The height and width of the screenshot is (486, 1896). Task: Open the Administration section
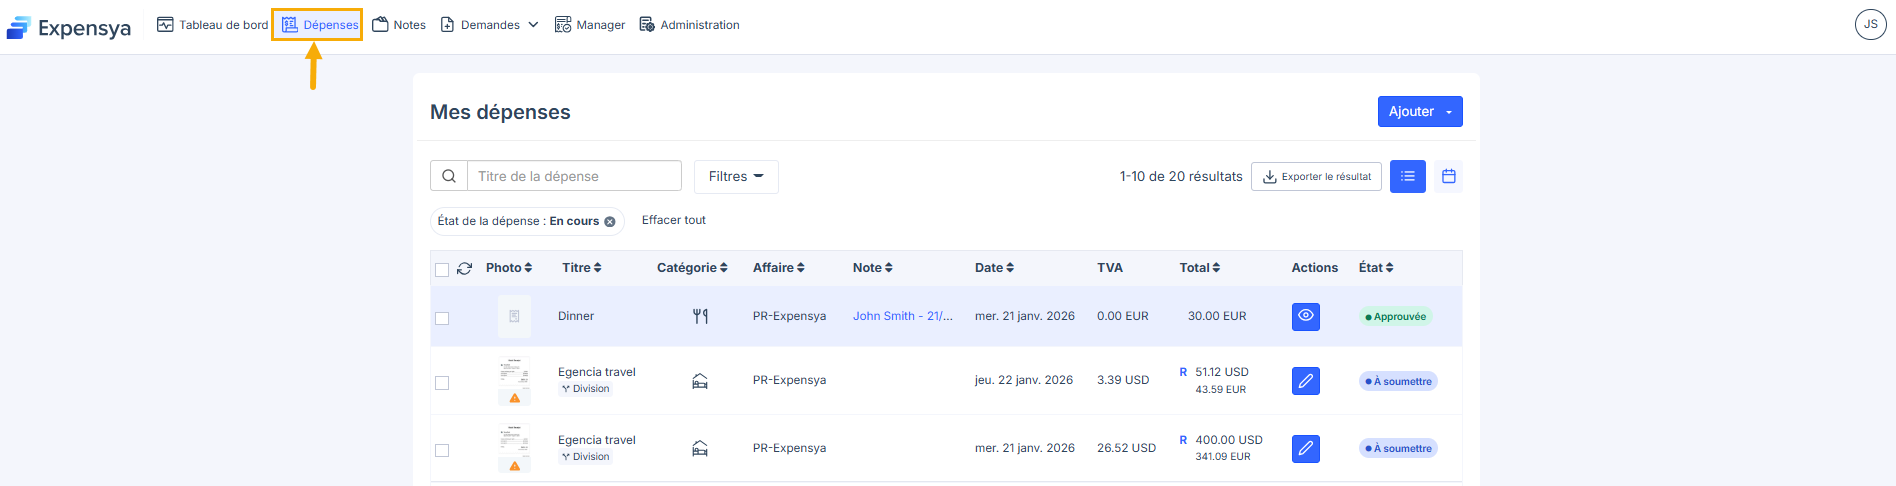click(689, 25)
